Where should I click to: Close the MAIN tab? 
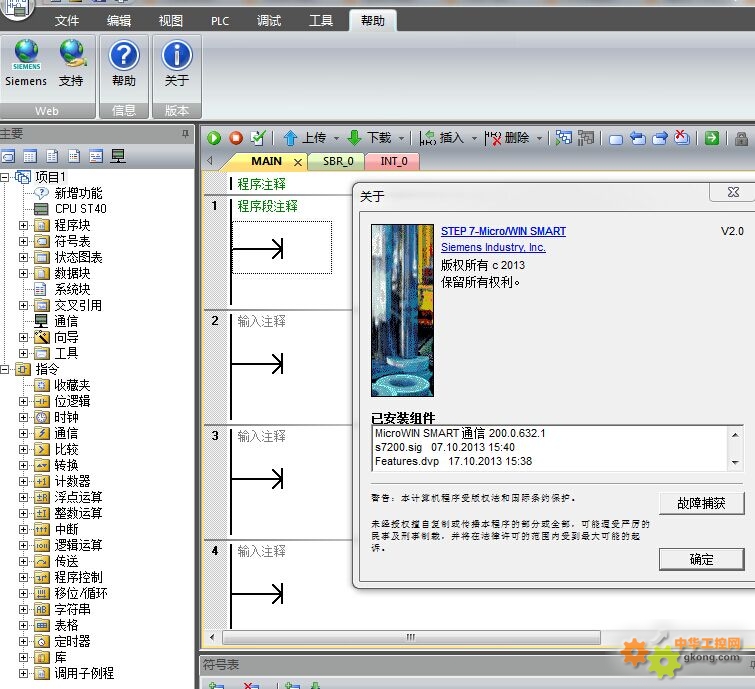point(298,162)
